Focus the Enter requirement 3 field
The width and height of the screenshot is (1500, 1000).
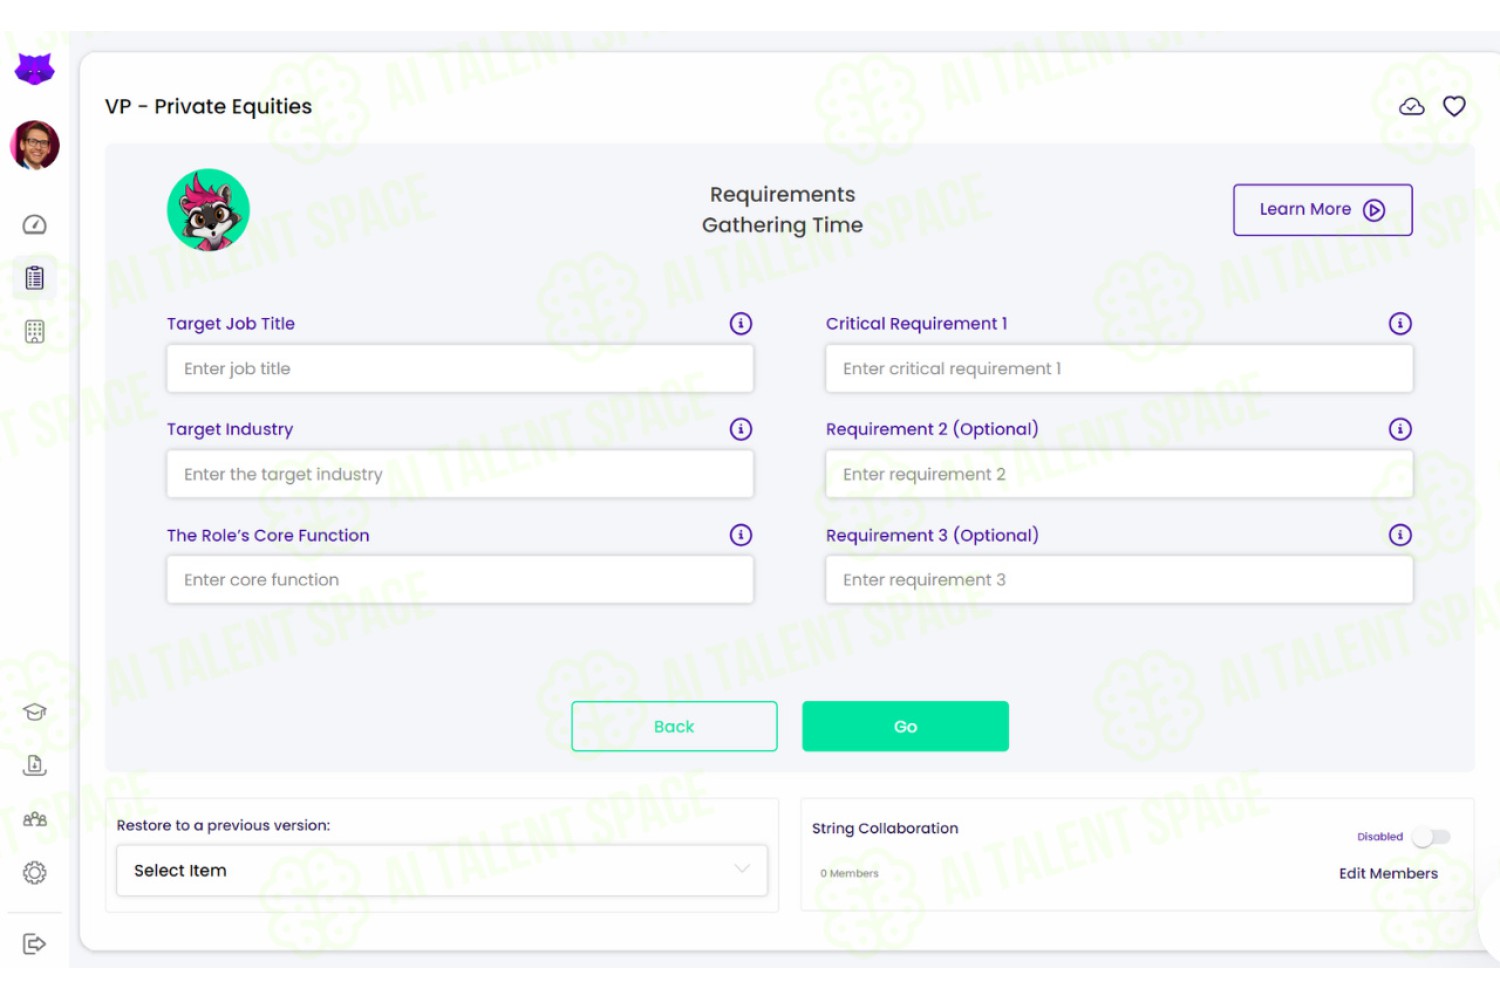tap(1119, 580)
